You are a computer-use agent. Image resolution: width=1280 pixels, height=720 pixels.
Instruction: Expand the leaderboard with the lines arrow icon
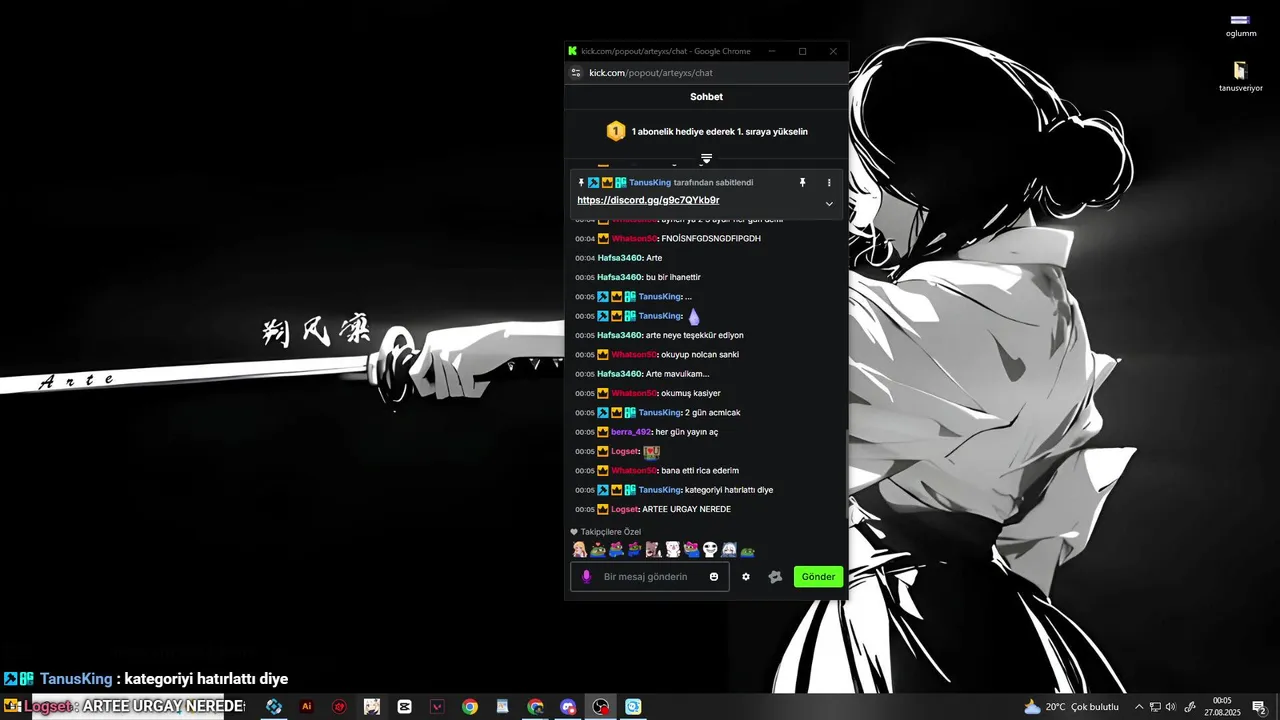(706, 159)
